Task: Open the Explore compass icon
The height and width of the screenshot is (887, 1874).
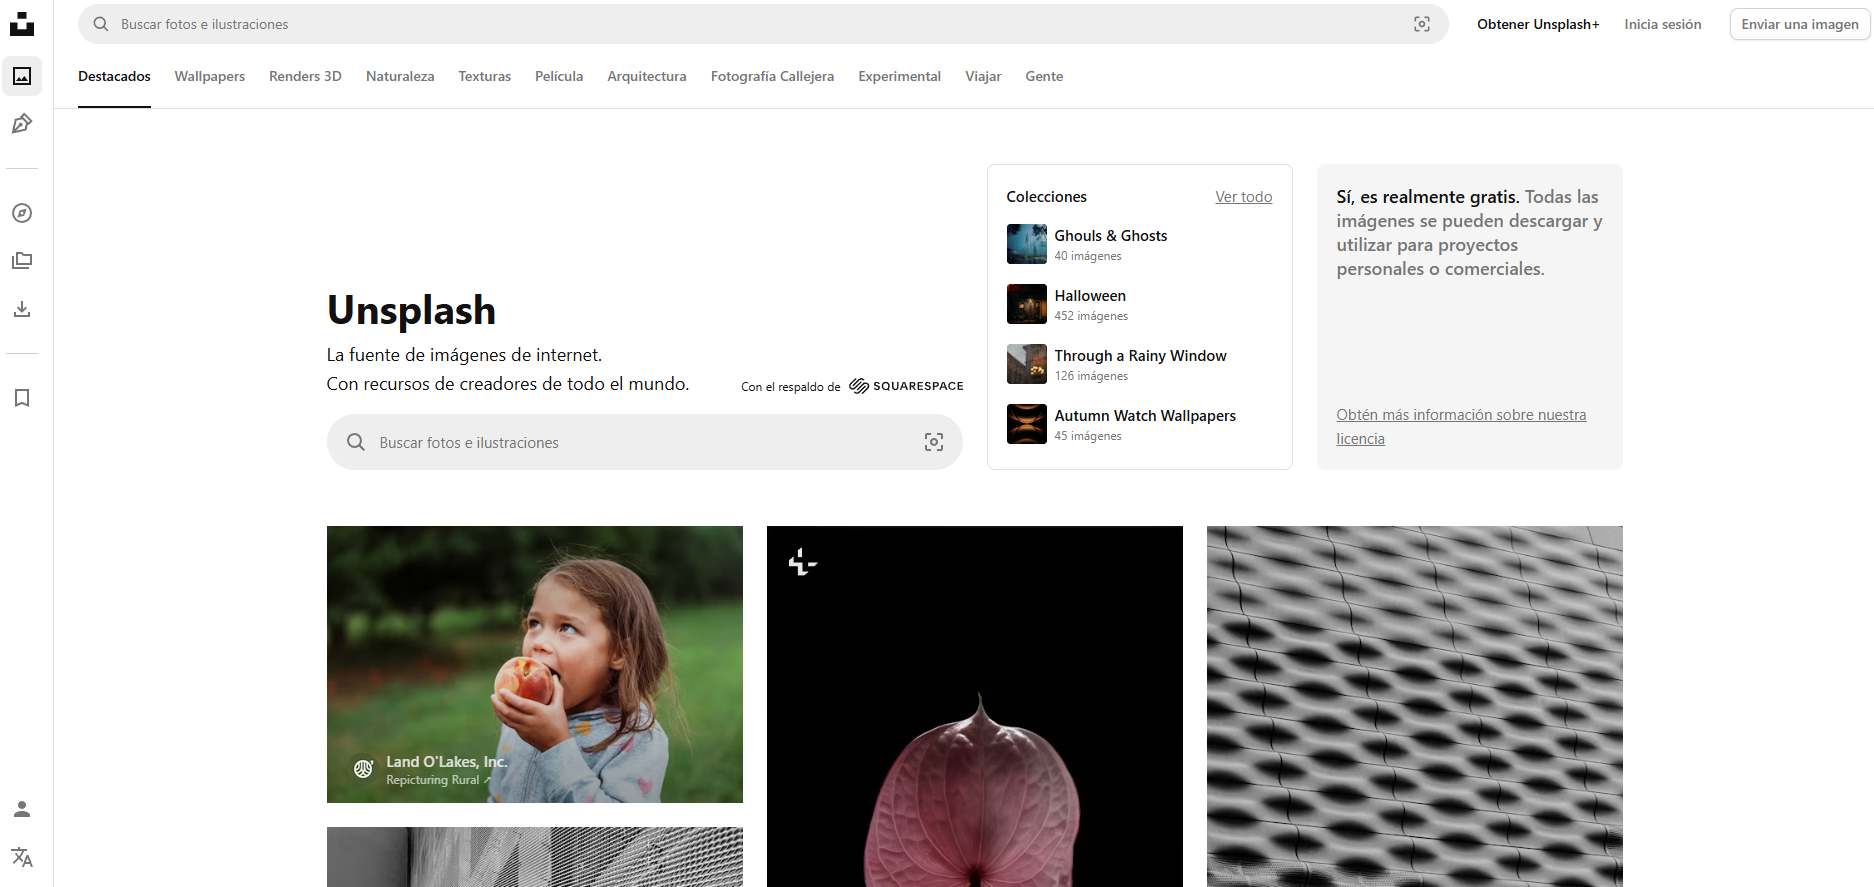Action: tap(22, 213)
